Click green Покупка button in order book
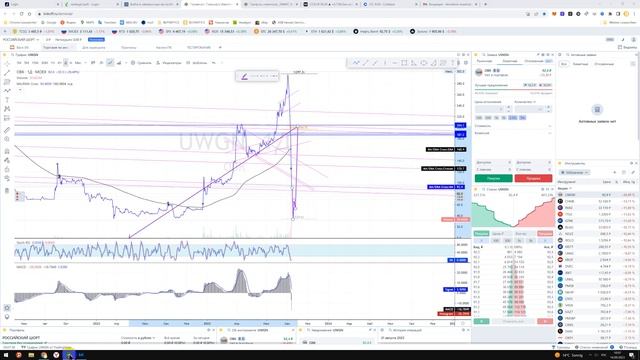The height and width of the screenshot is (360, 640). (x=481, y=233)
